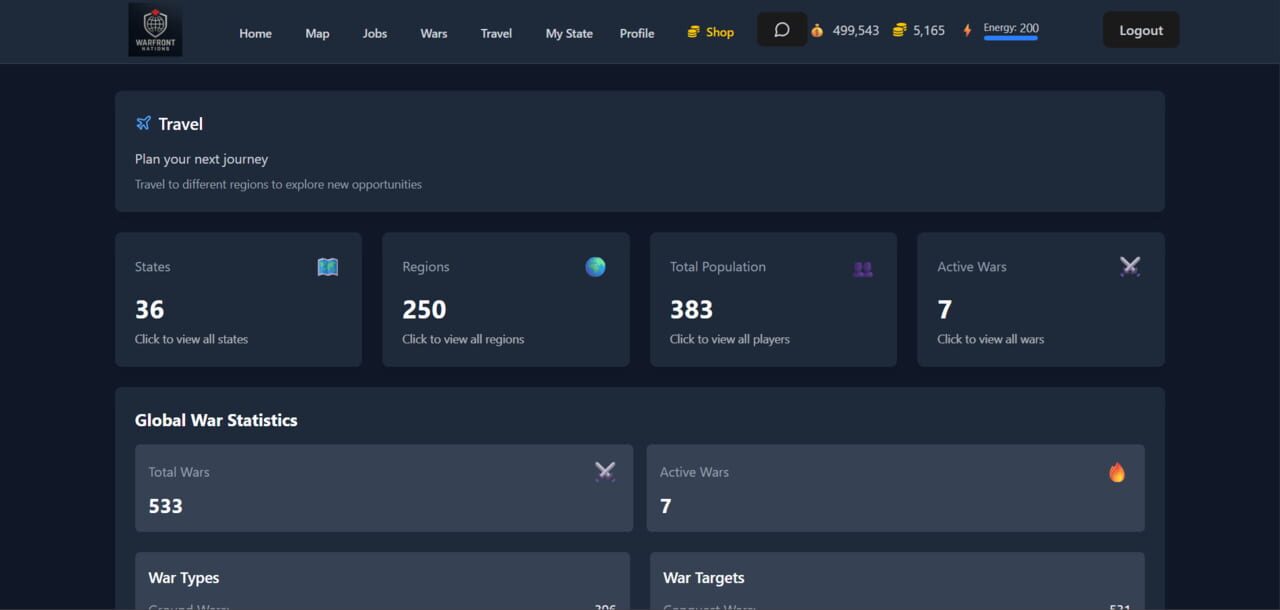Viewport: 1280px width, 610px height.
Task: Click the airplane icon beside Travel heading
Action: click(x=143, y=123)
